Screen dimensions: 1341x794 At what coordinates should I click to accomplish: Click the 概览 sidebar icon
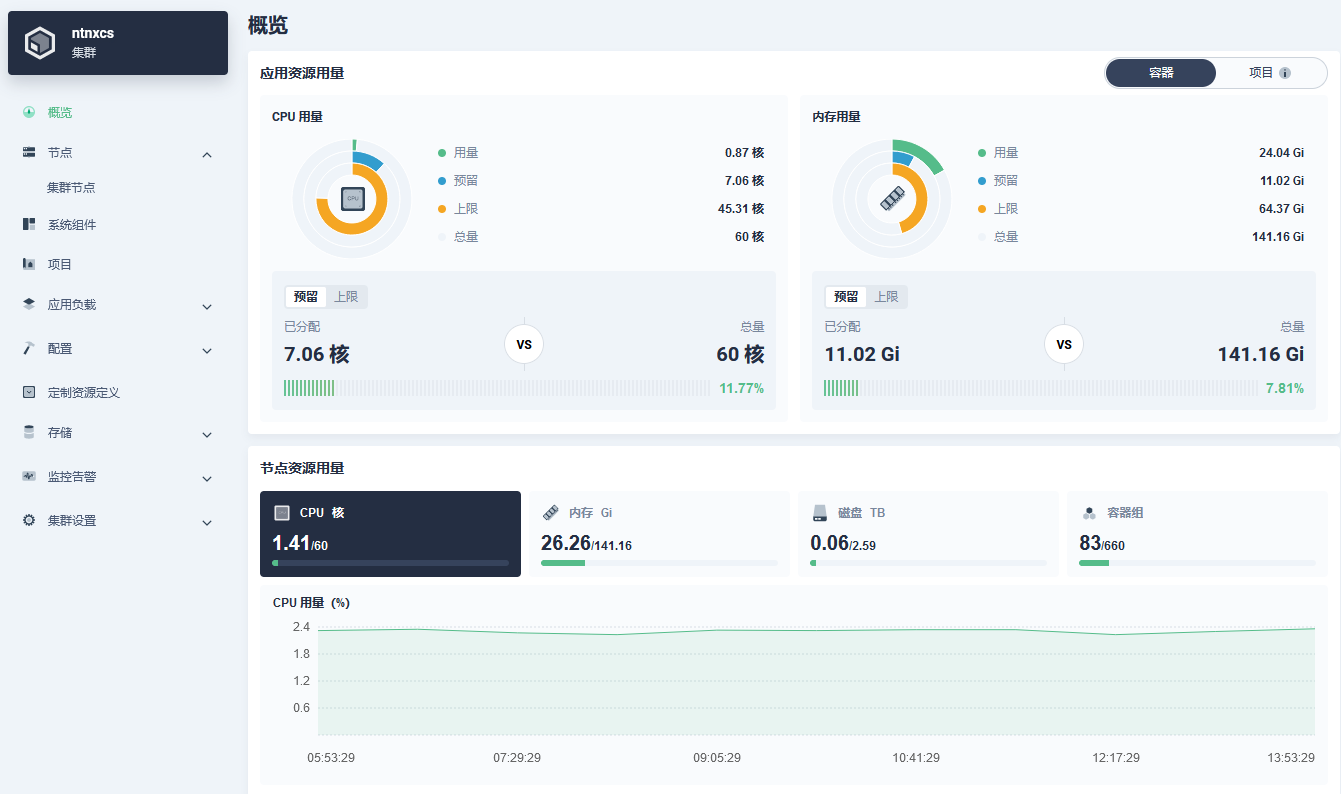(29, 112)
